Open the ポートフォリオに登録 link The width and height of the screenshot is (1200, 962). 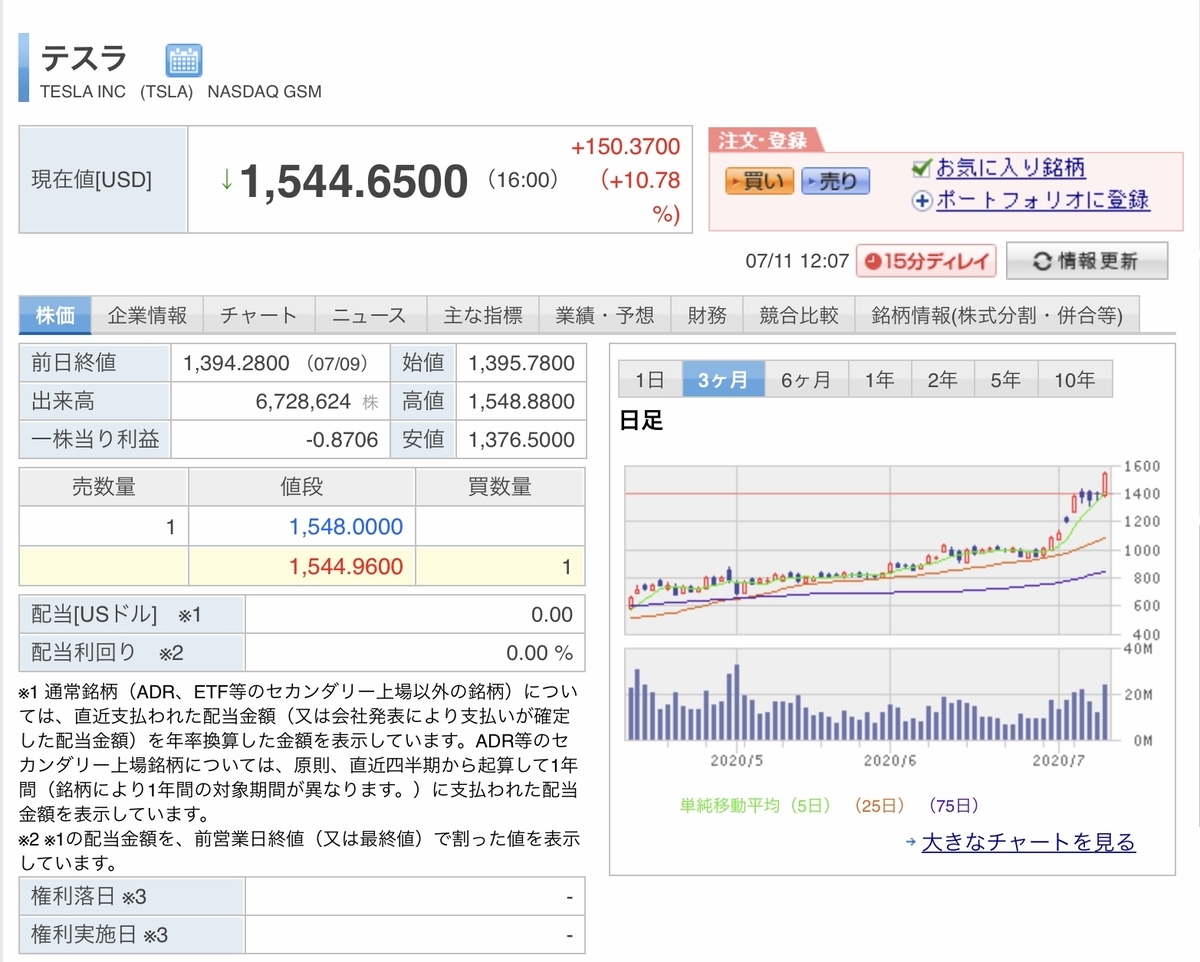click(x=1043, y=200)
